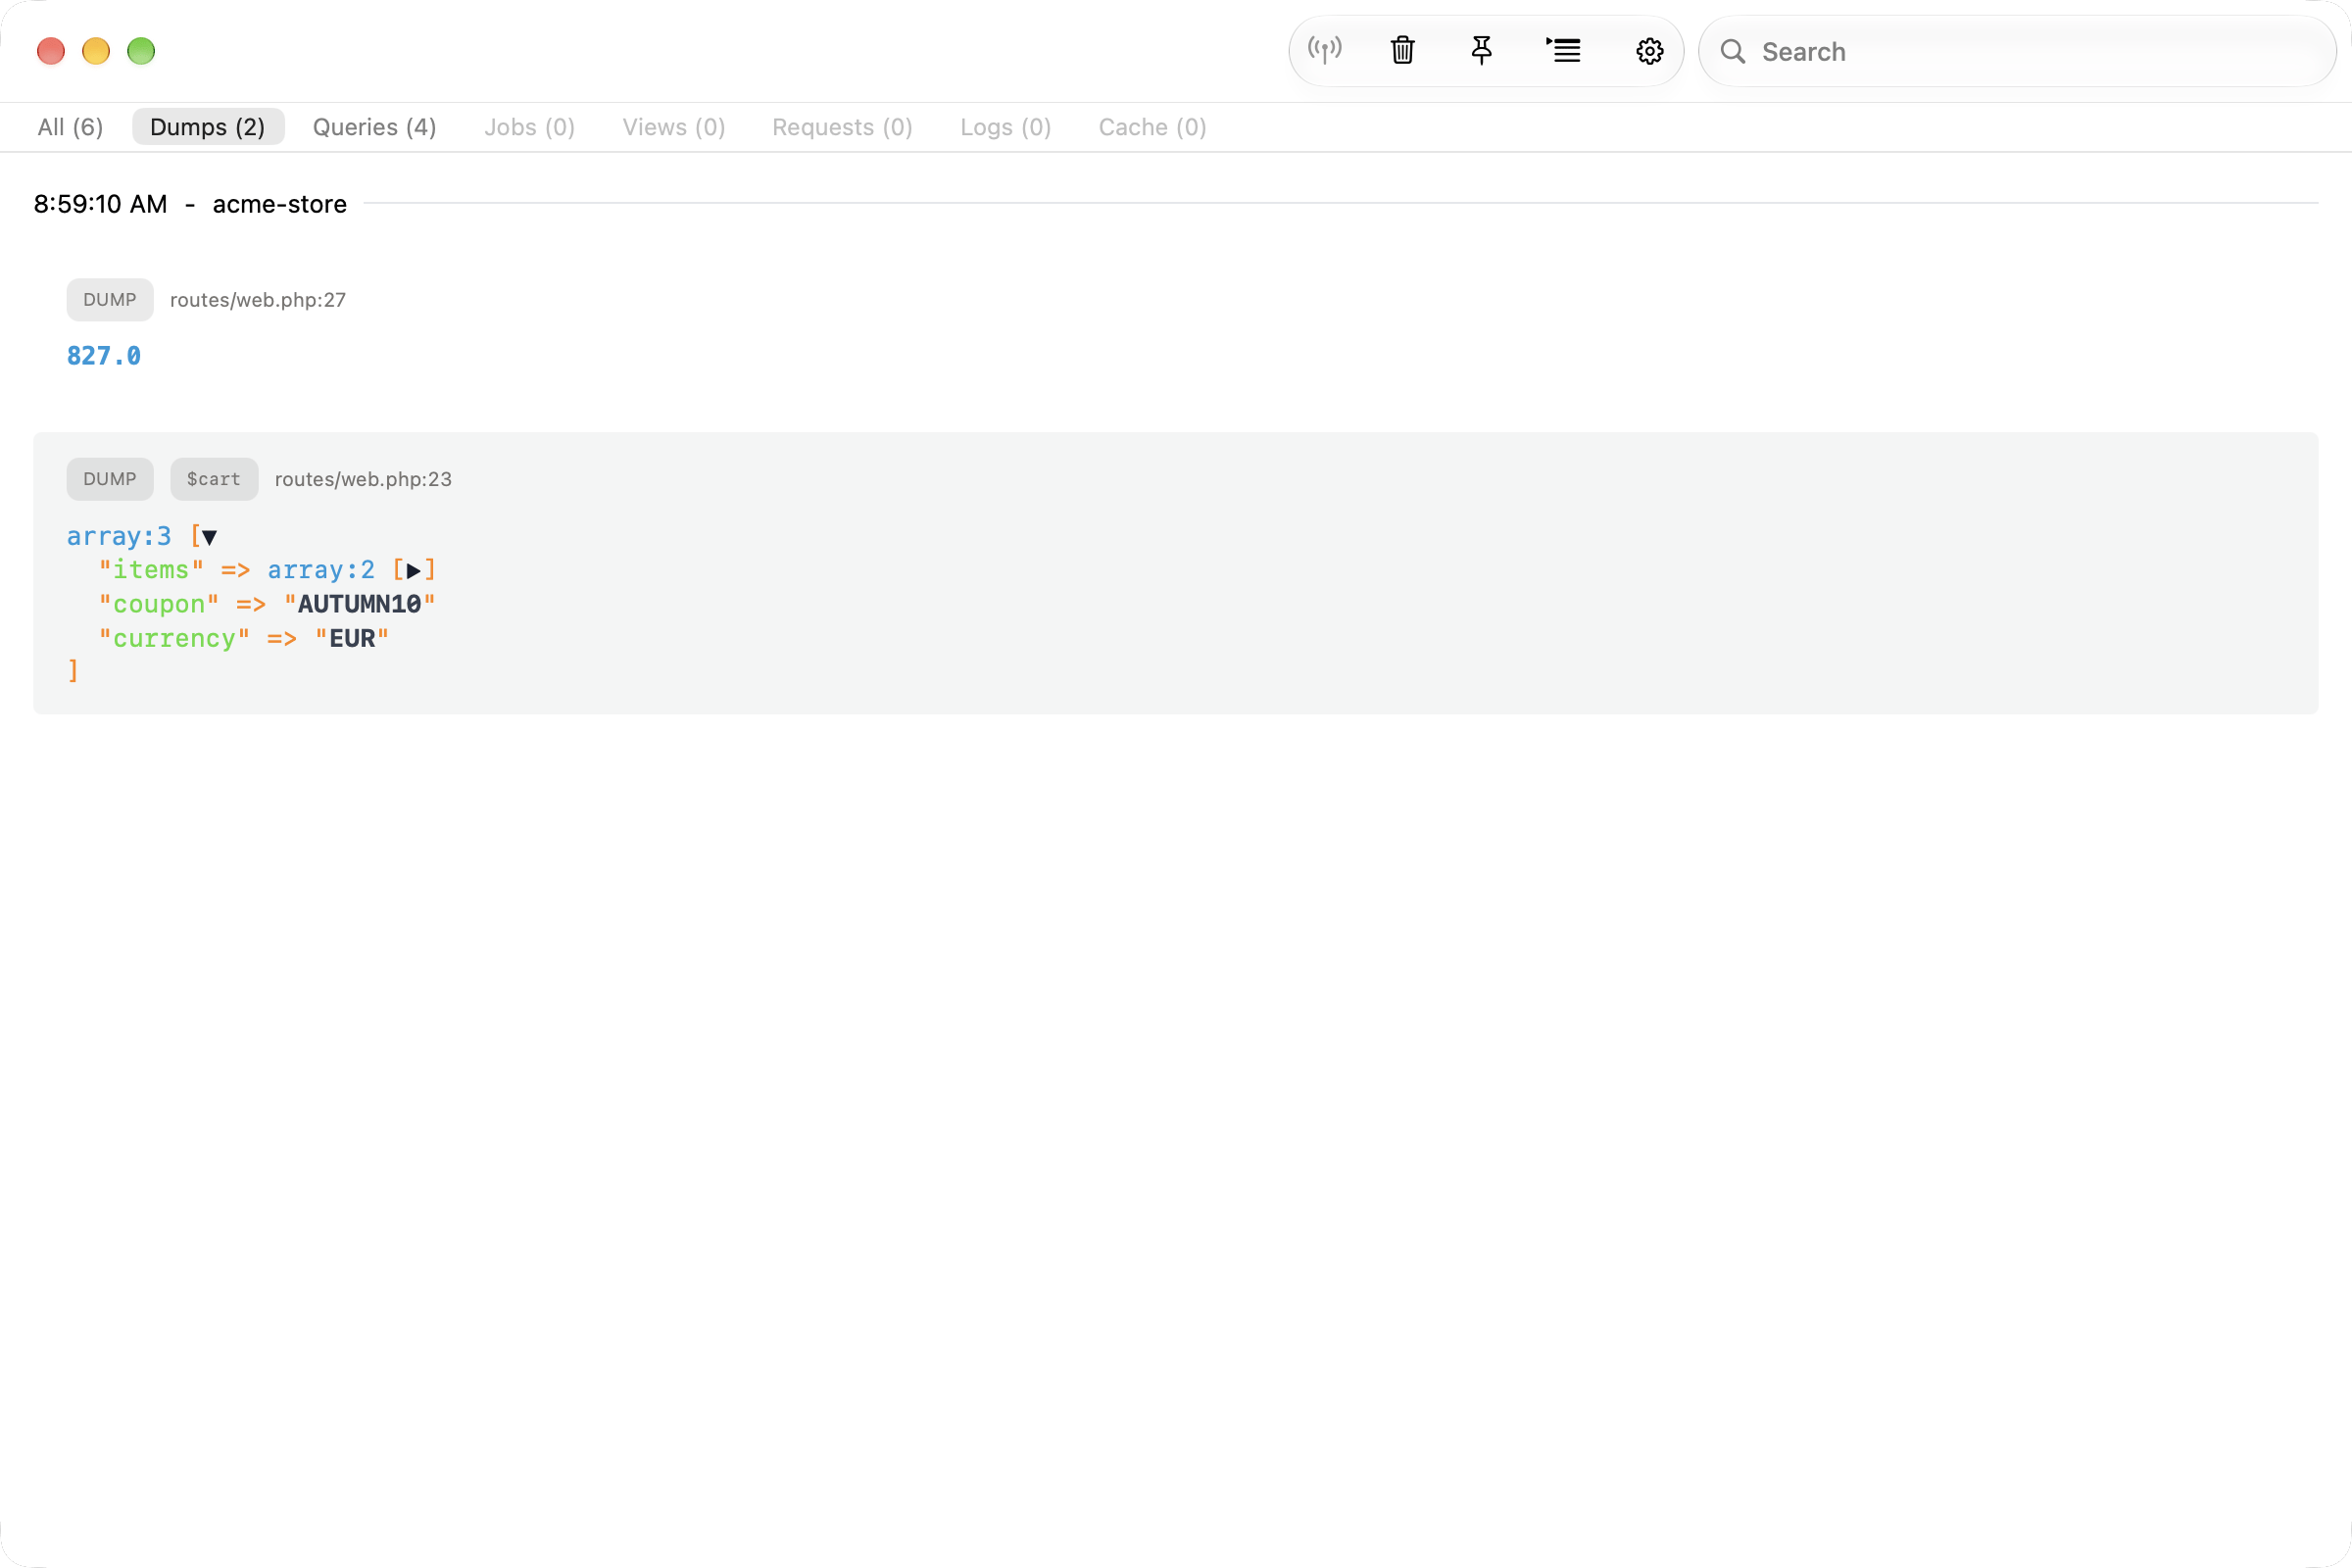Select the Dumps (2) tab
Screen dimensions: 2352x1568
pos(208,127)
